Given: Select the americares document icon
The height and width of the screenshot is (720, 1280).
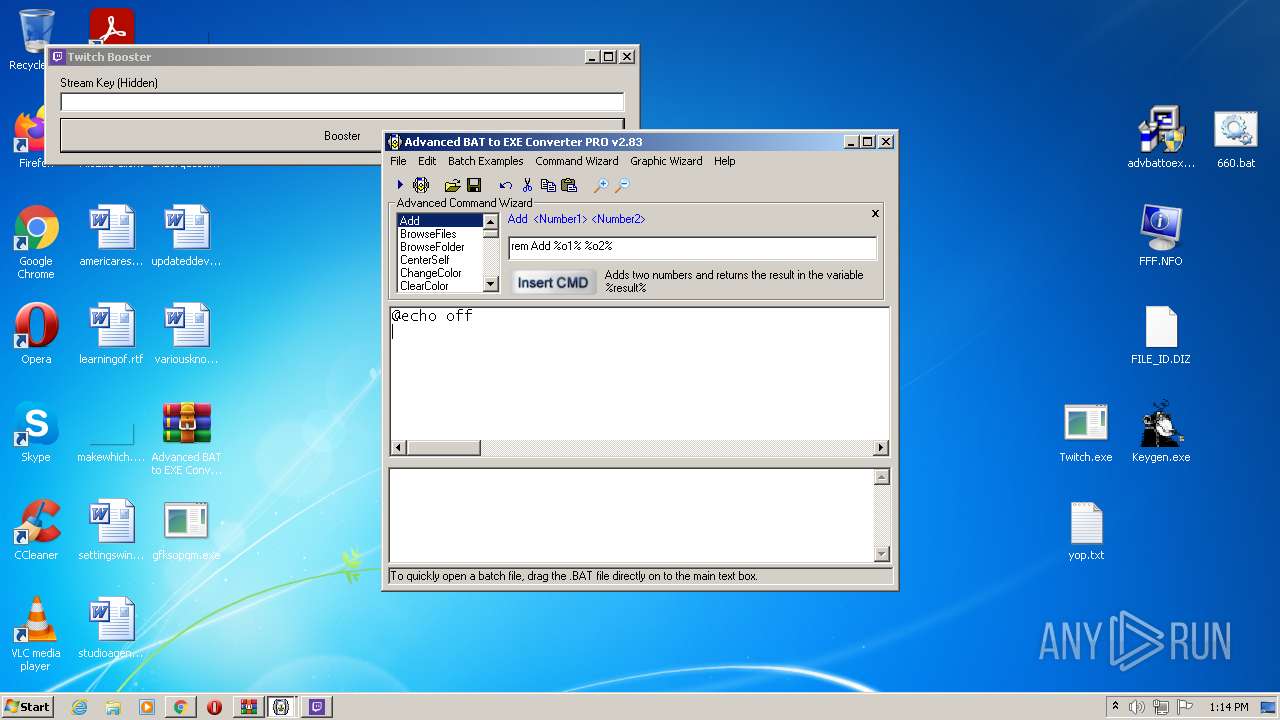Looking at the screenshot, I should (x=111, y=236).
